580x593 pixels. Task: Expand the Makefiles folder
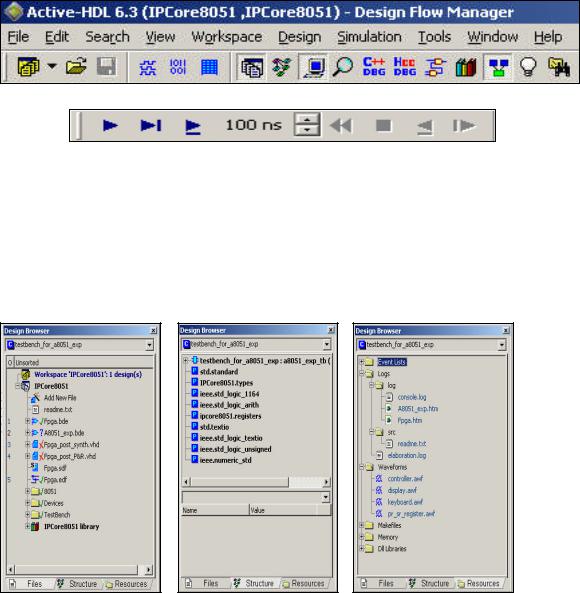click(x=361, y=525)
